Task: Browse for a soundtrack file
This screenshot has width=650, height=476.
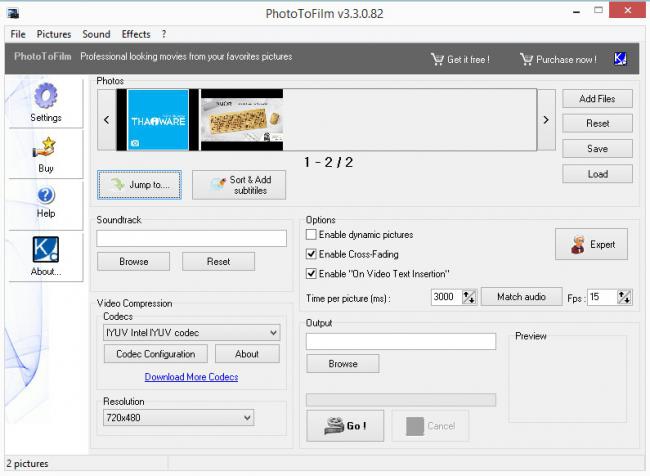Action: coord(133,262)
